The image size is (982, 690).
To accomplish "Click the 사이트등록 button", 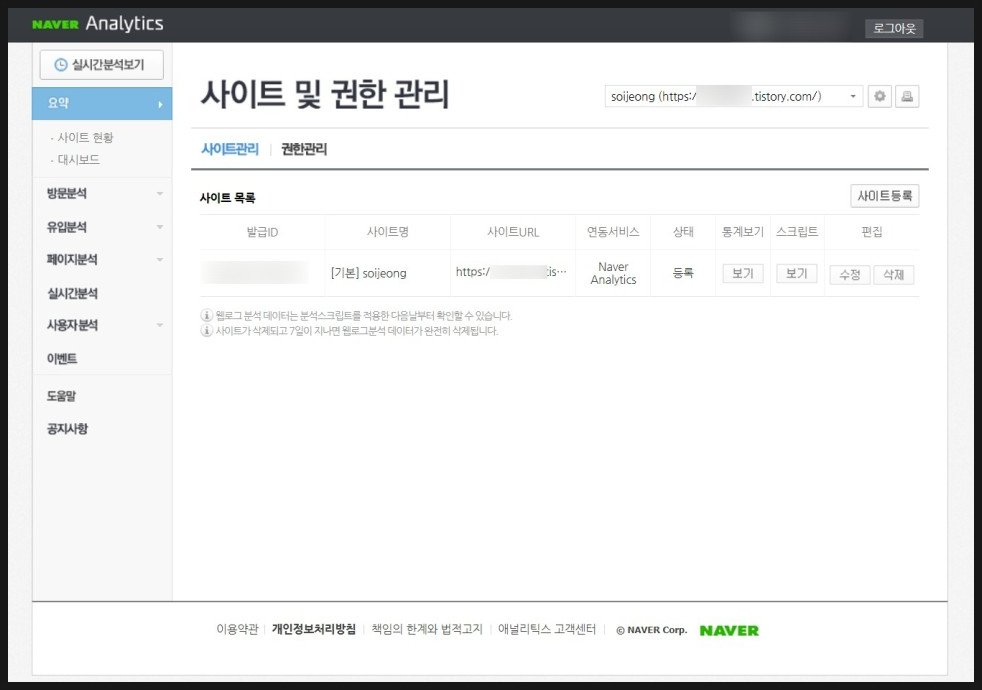I will point(884,196).
